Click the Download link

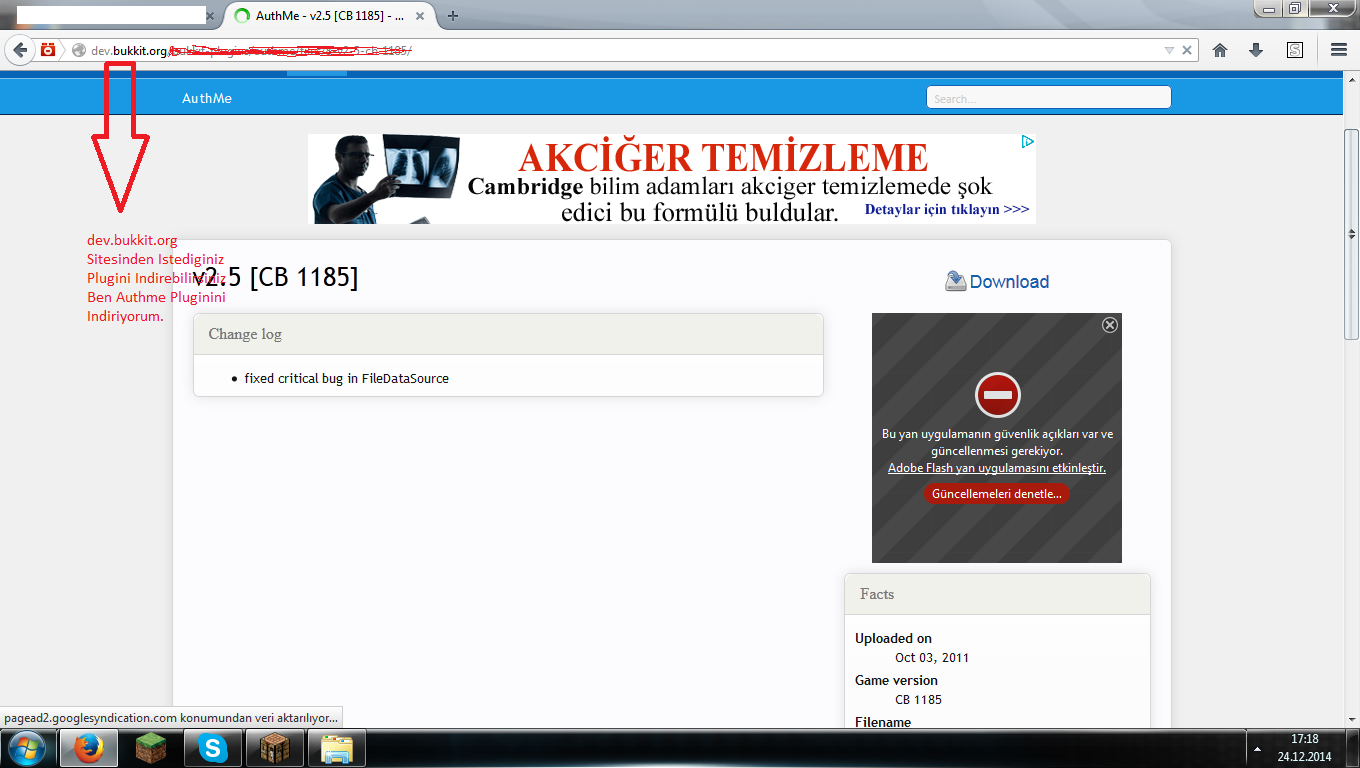click(997, 281)
